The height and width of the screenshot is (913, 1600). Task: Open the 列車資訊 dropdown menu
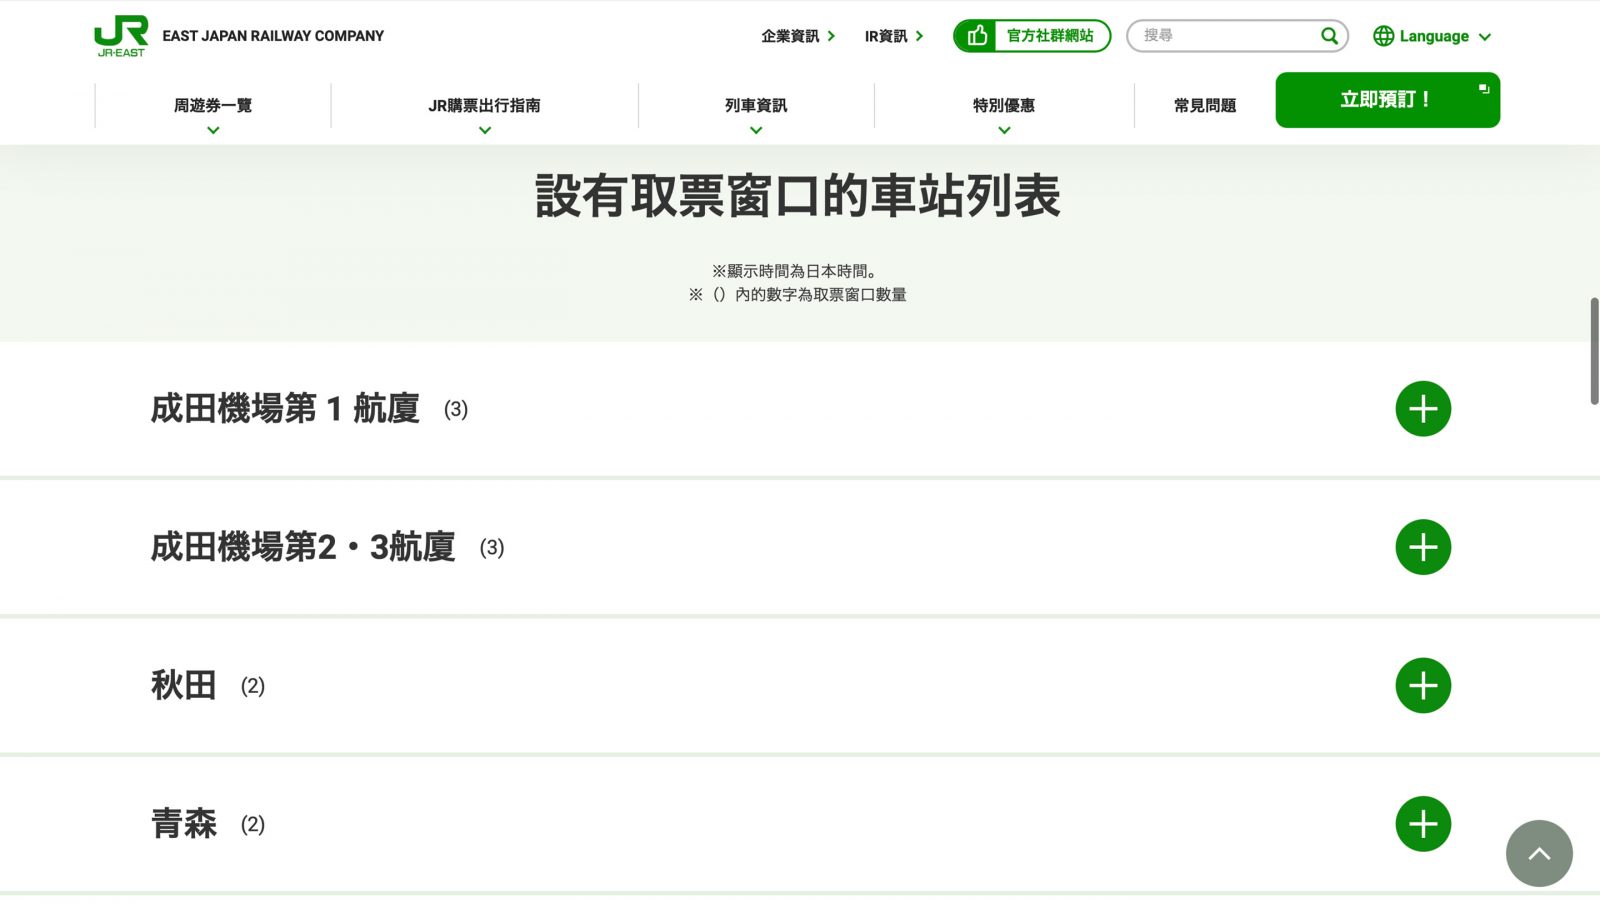coord(756,106)
